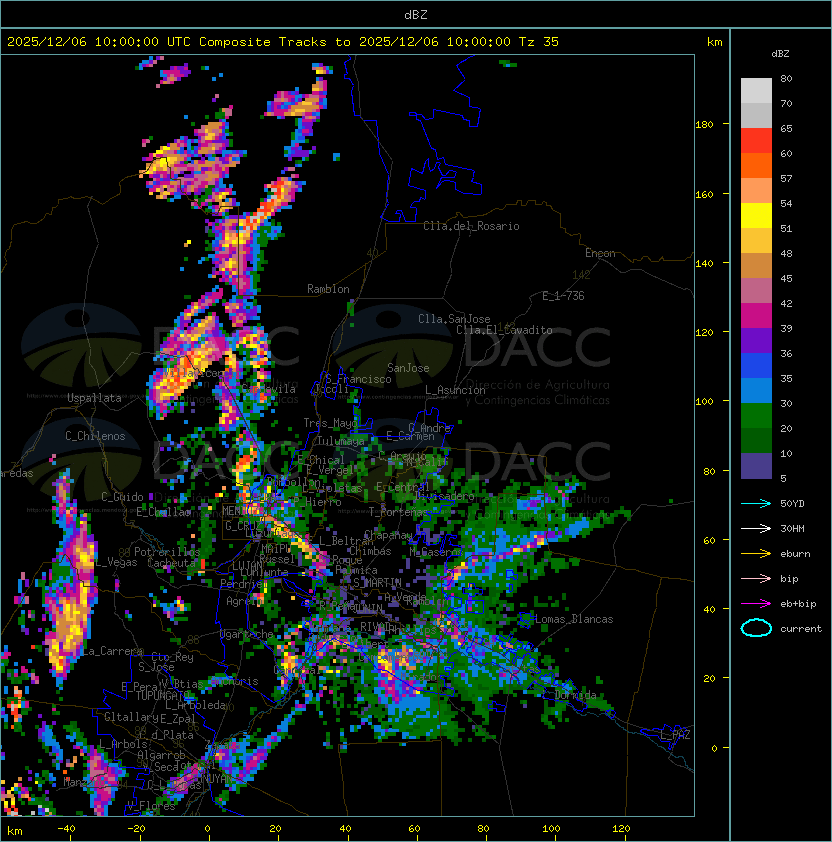Click the 'Tulumaya' map label
Image resolution: width=832 pixels, height=842 pixels.
coord(341,441)
